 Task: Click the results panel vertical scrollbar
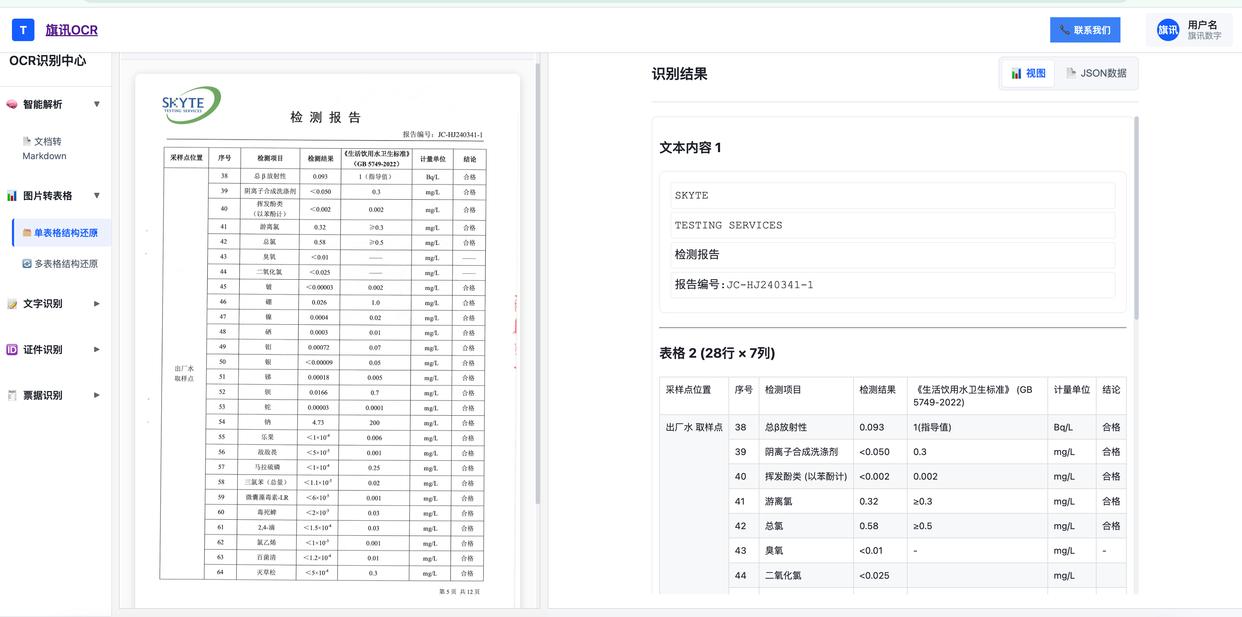[1135, 220]
